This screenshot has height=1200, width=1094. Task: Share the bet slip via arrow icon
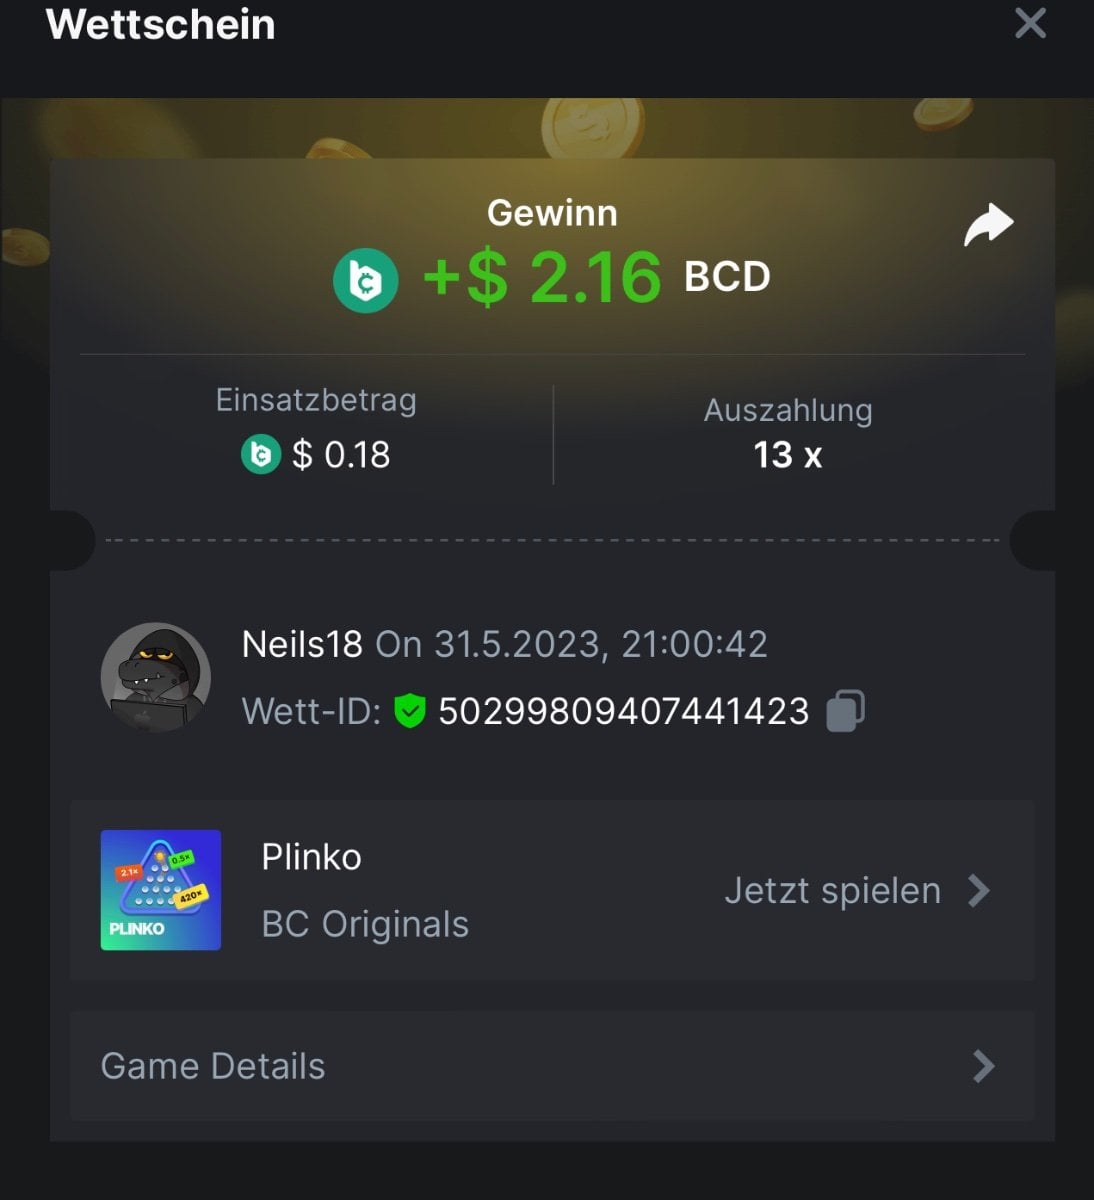988,225
